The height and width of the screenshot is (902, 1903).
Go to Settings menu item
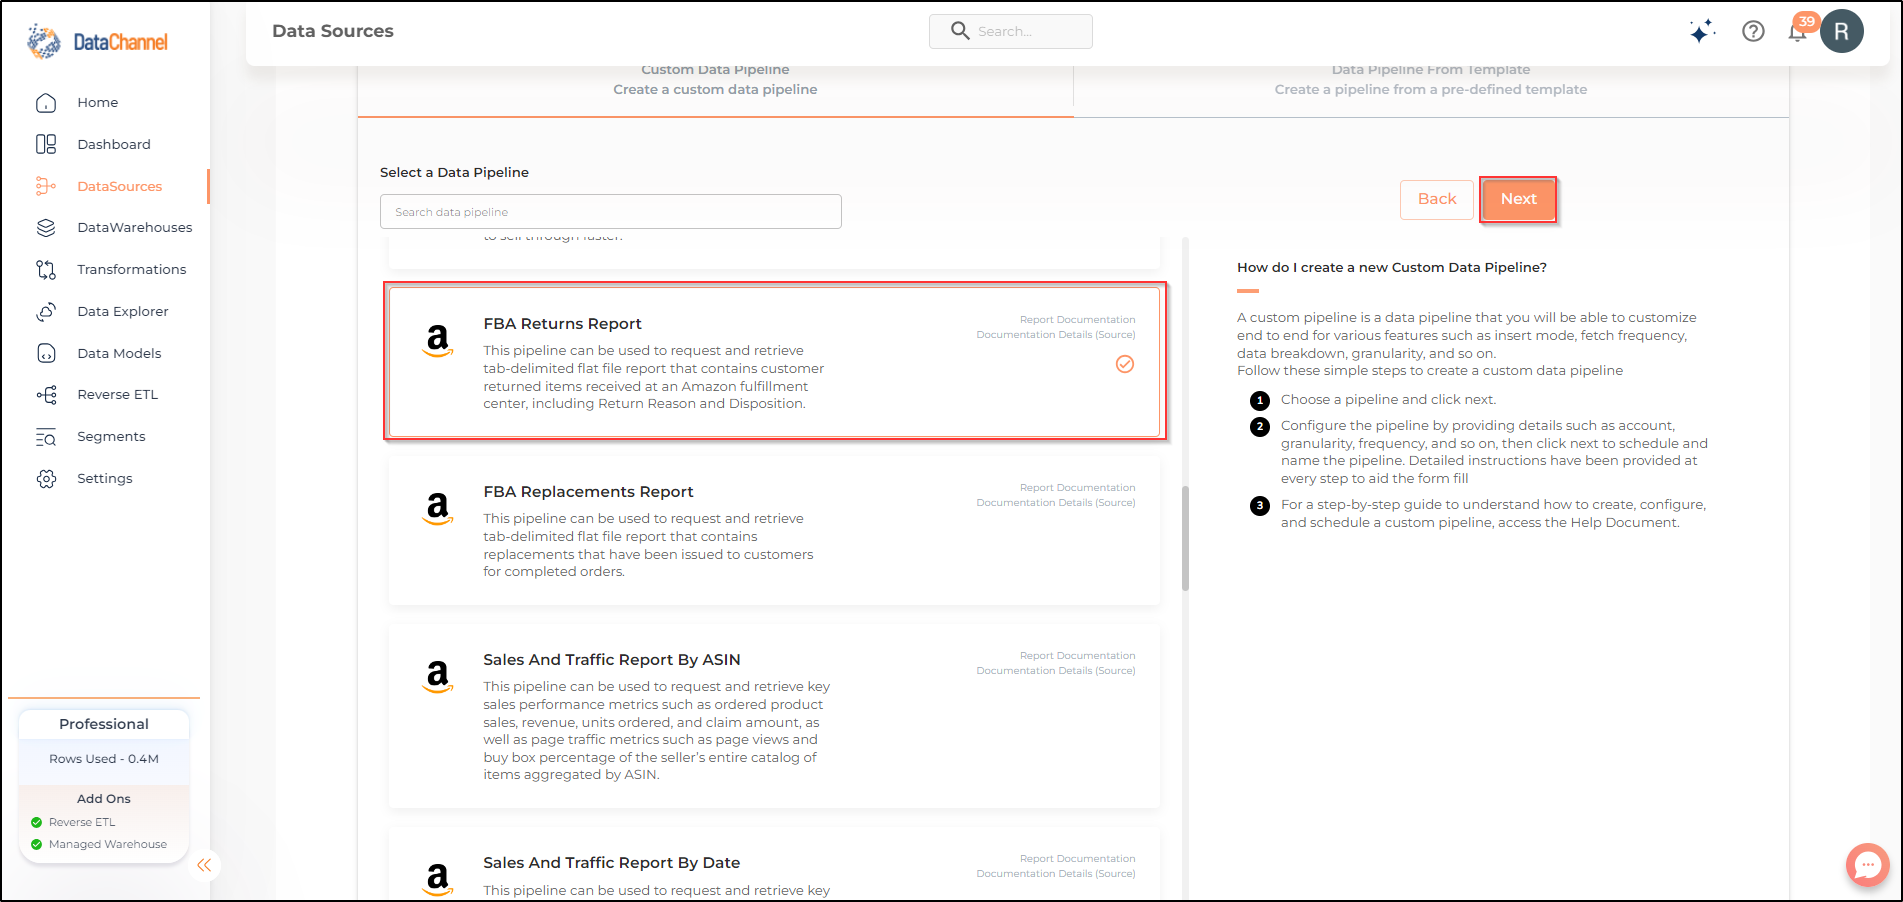pyautogui.click(x=105, y=478)
